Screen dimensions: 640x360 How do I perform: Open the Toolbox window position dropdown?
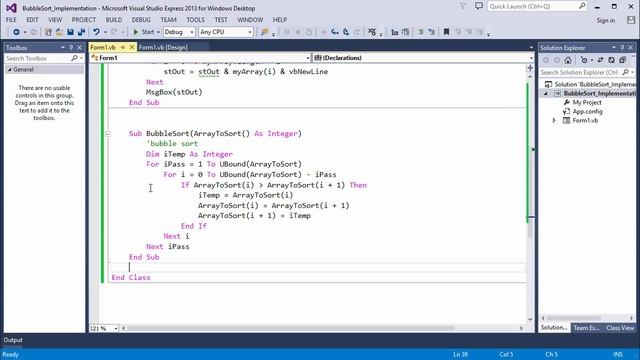click(63, 47)
